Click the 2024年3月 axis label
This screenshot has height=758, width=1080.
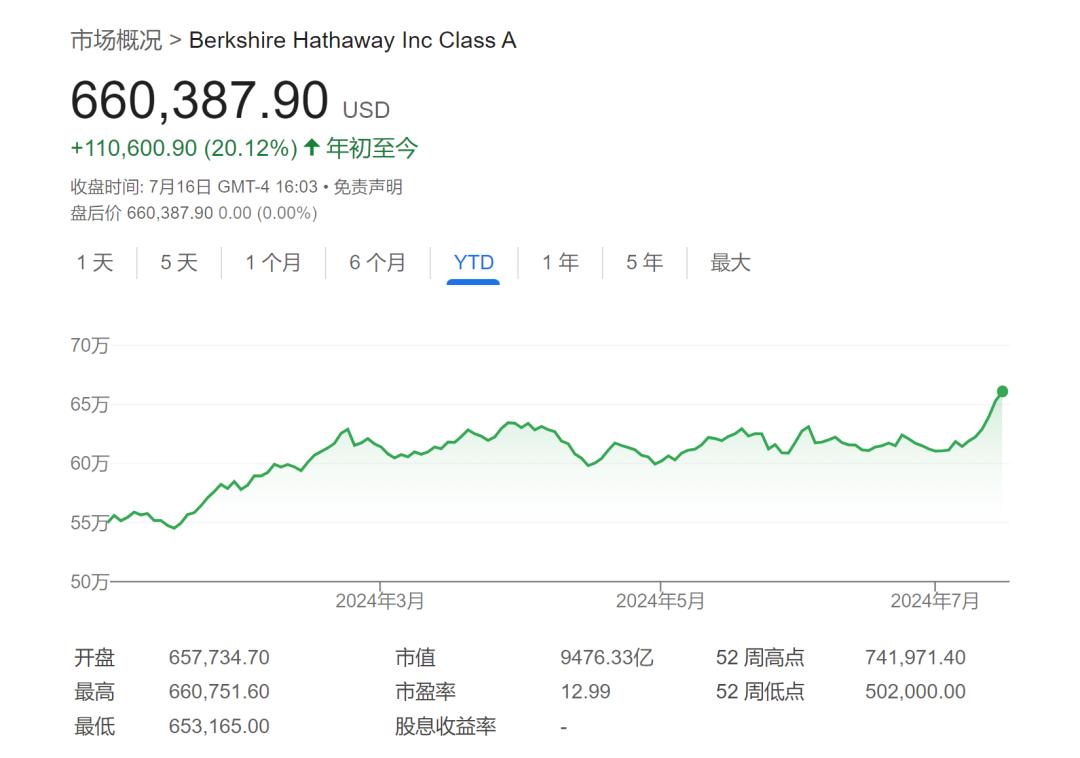pos(380,601)
